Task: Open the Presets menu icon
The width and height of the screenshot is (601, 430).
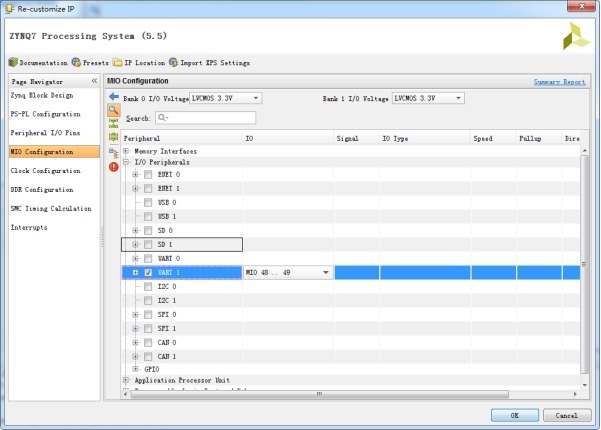Action: (x=76, y=62)
